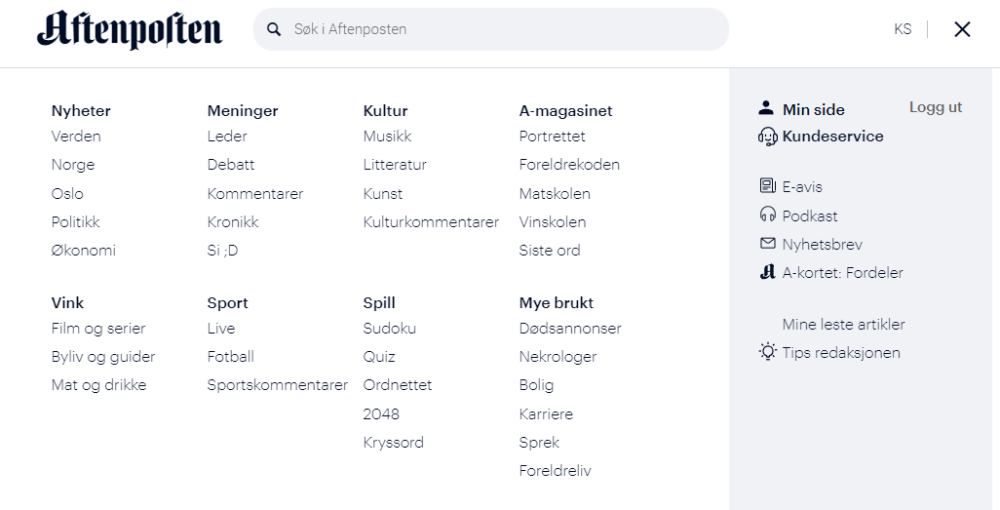Open the Nyheter section heading

click(x=81, y=110)
